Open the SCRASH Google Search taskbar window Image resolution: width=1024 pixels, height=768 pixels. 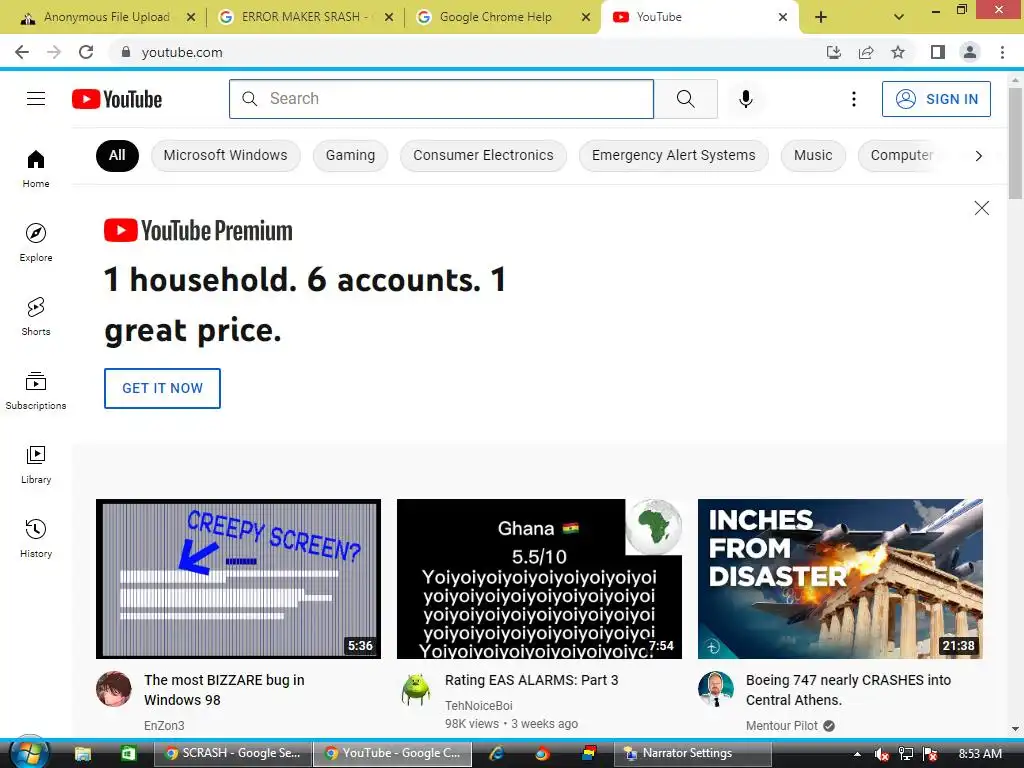(232, 753)
